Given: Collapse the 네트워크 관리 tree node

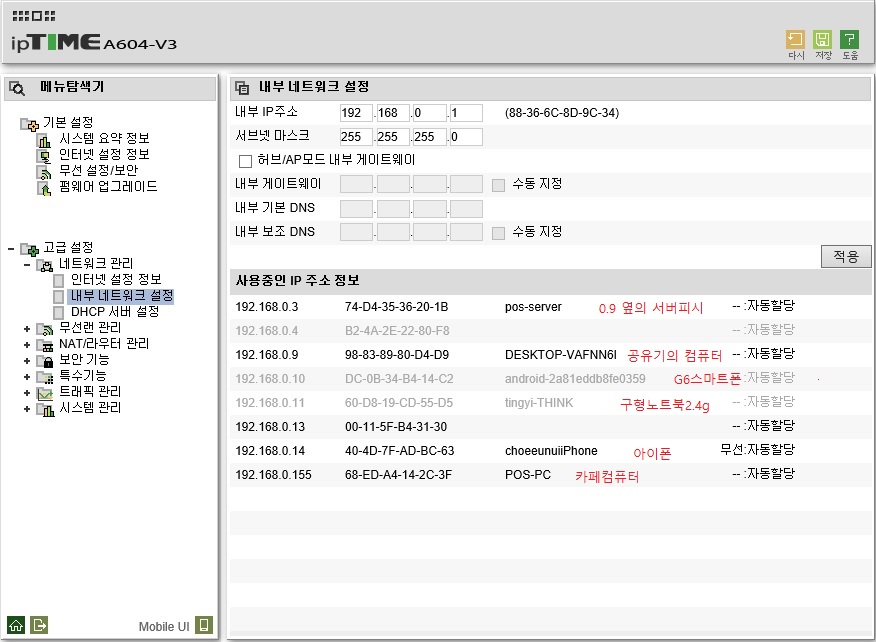Looking at the screenshot, I should pos(26,264).
